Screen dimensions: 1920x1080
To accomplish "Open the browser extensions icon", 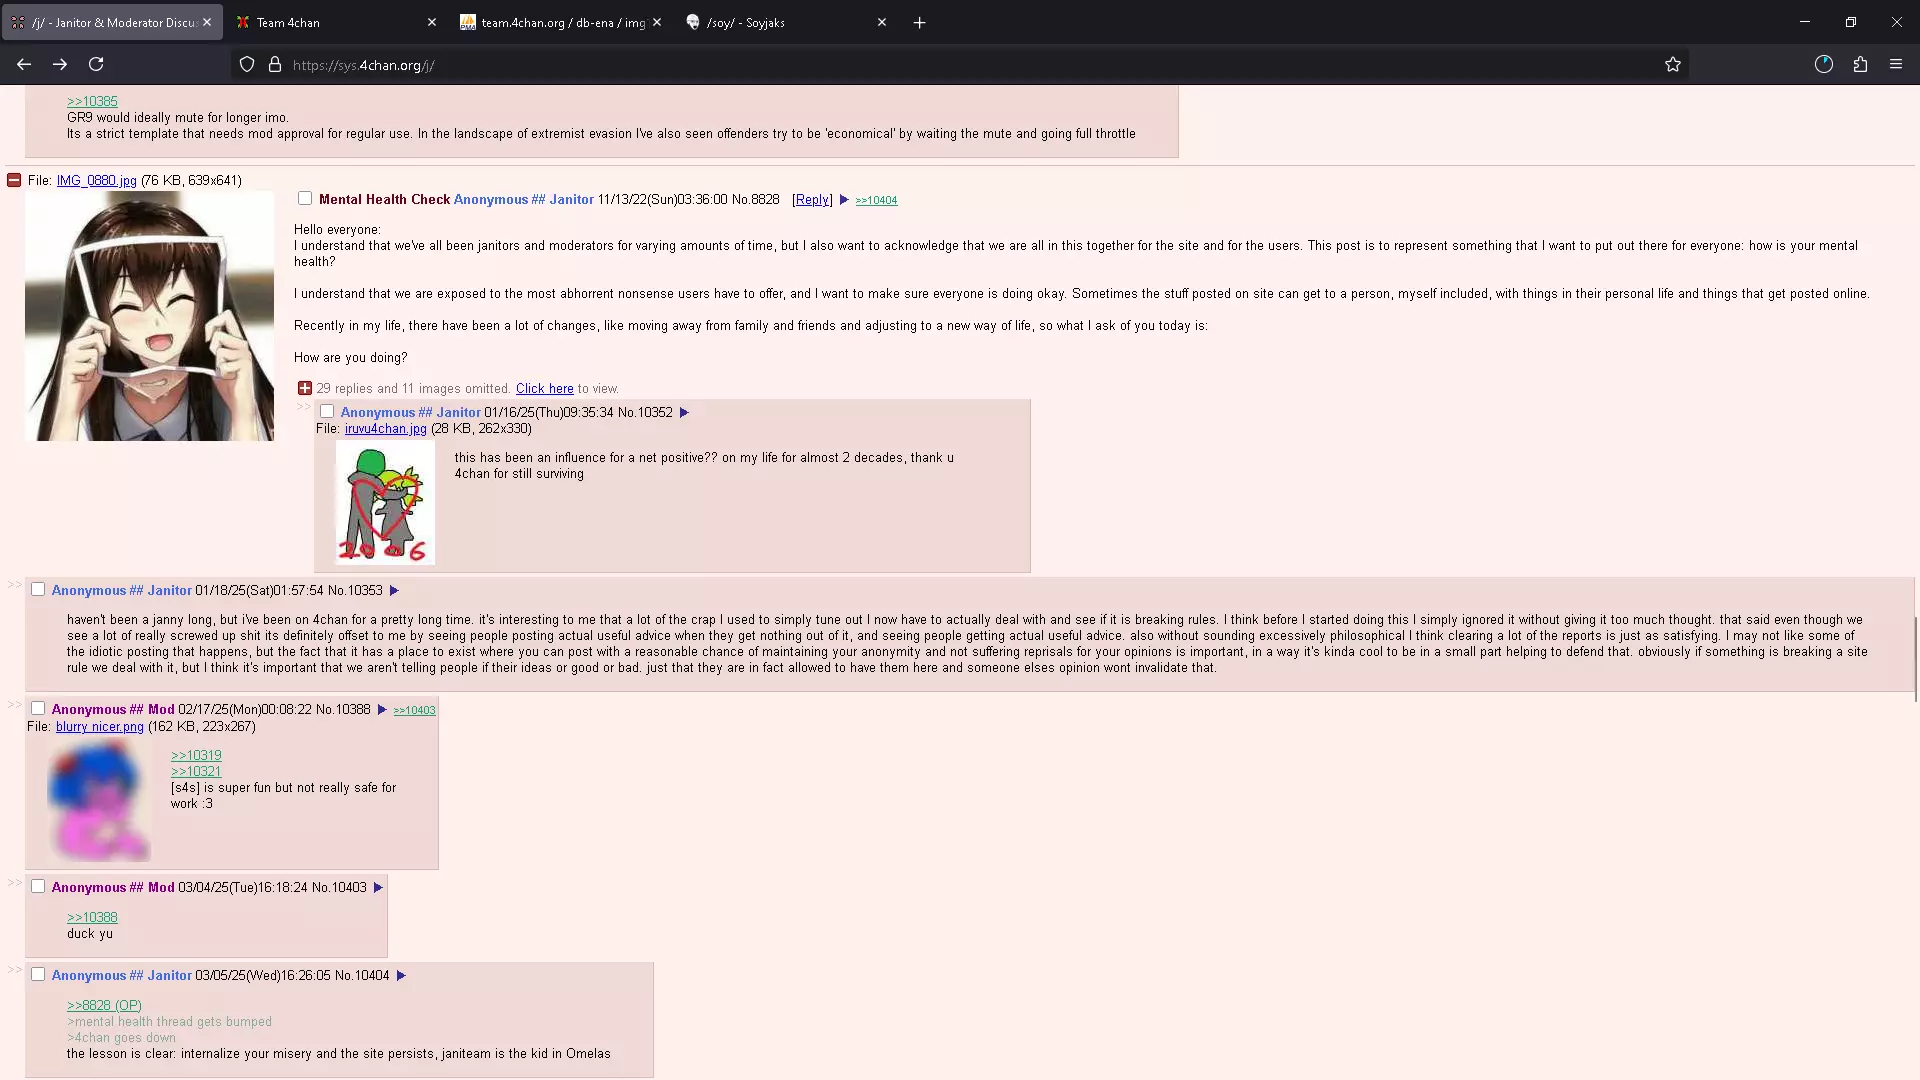I will [1860, 64].
